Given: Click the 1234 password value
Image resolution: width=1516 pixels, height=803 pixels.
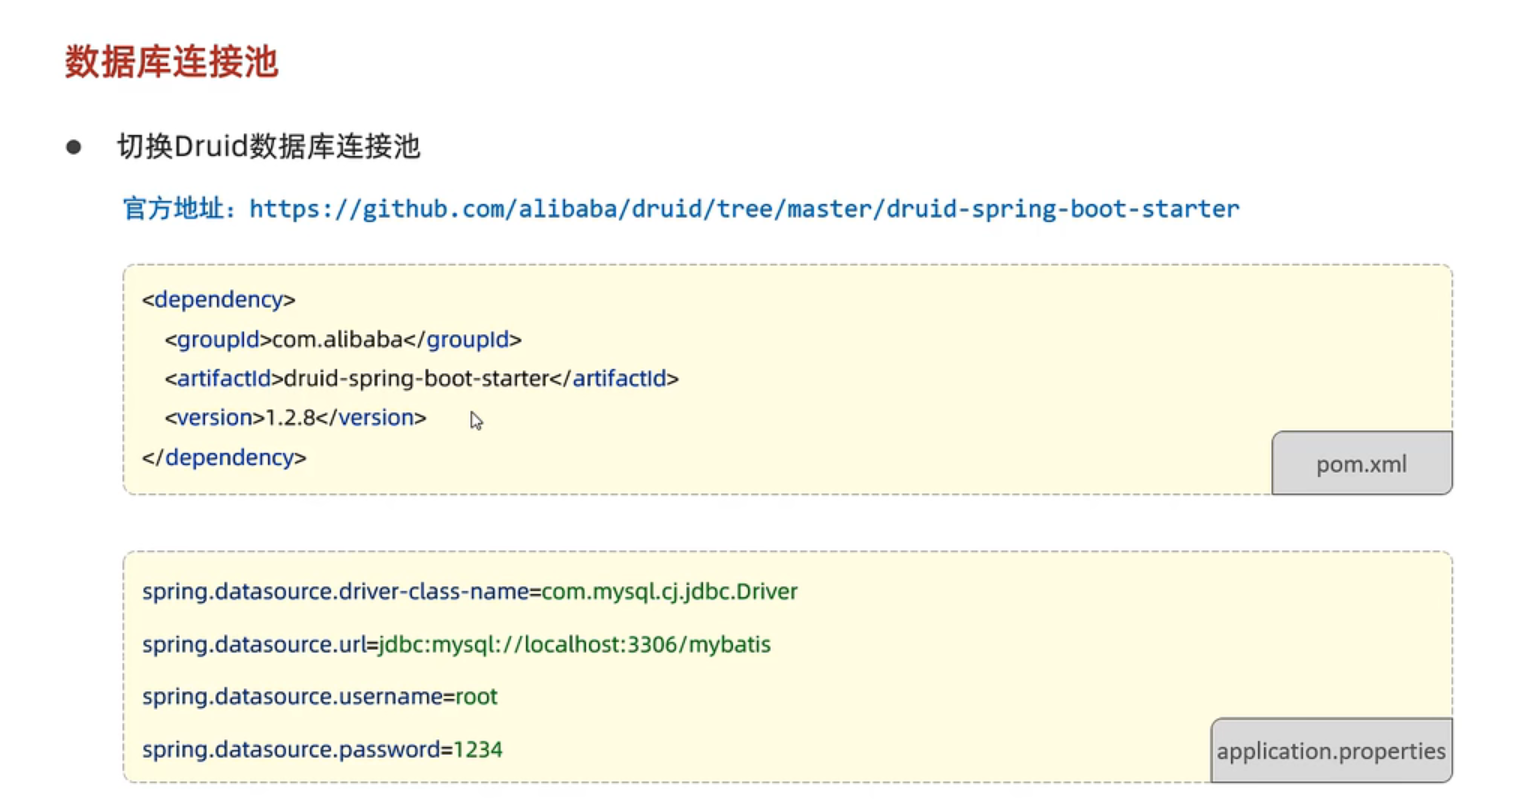Looking at the screenshot, I should pyautogui.click(x=478, y=750).
